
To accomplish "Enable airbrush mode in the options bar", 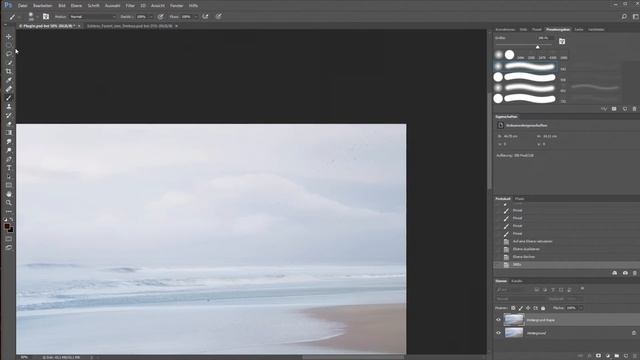I will coord(205,17).
